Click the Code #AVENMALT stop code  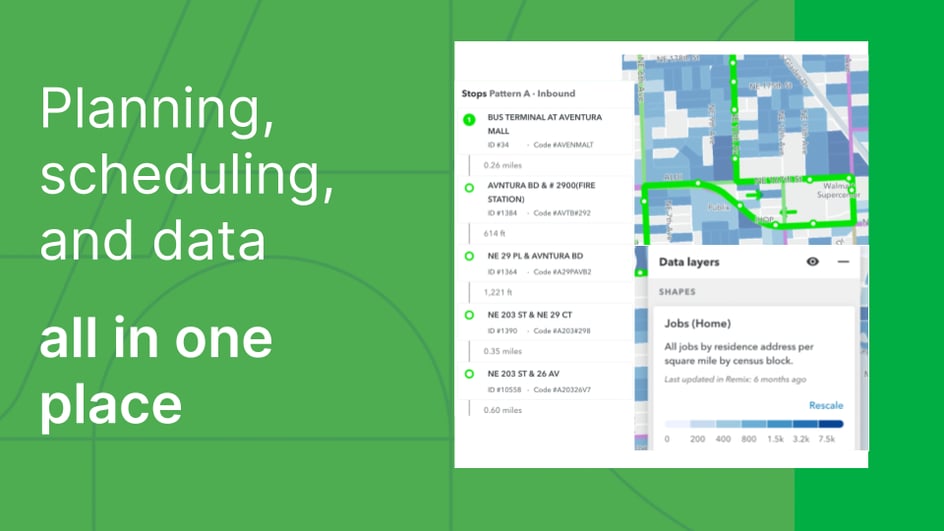pyautogui.click(x=563, y=144)
